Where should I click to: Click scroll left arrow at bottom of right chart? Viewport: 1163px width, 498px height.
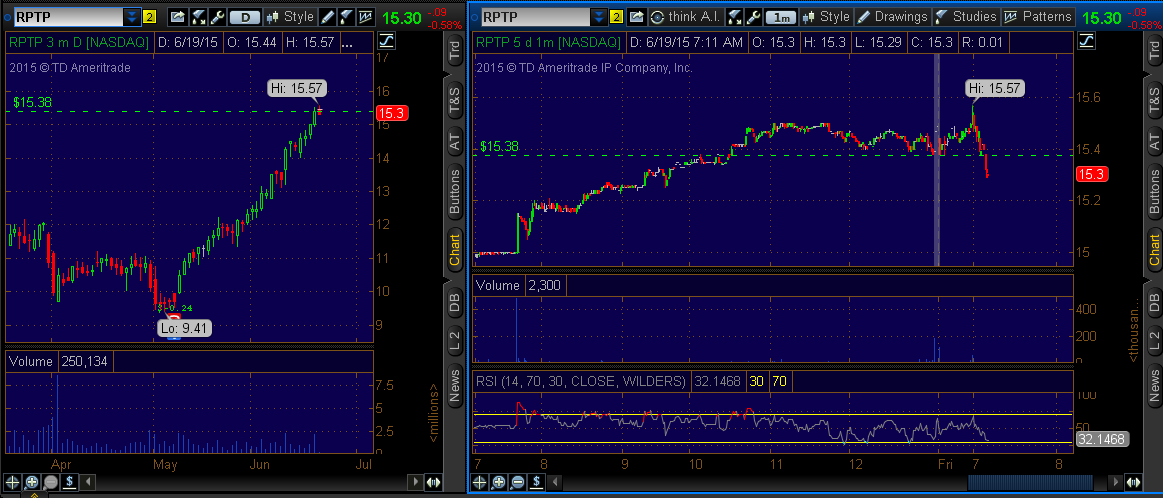[x=556, y=482]
